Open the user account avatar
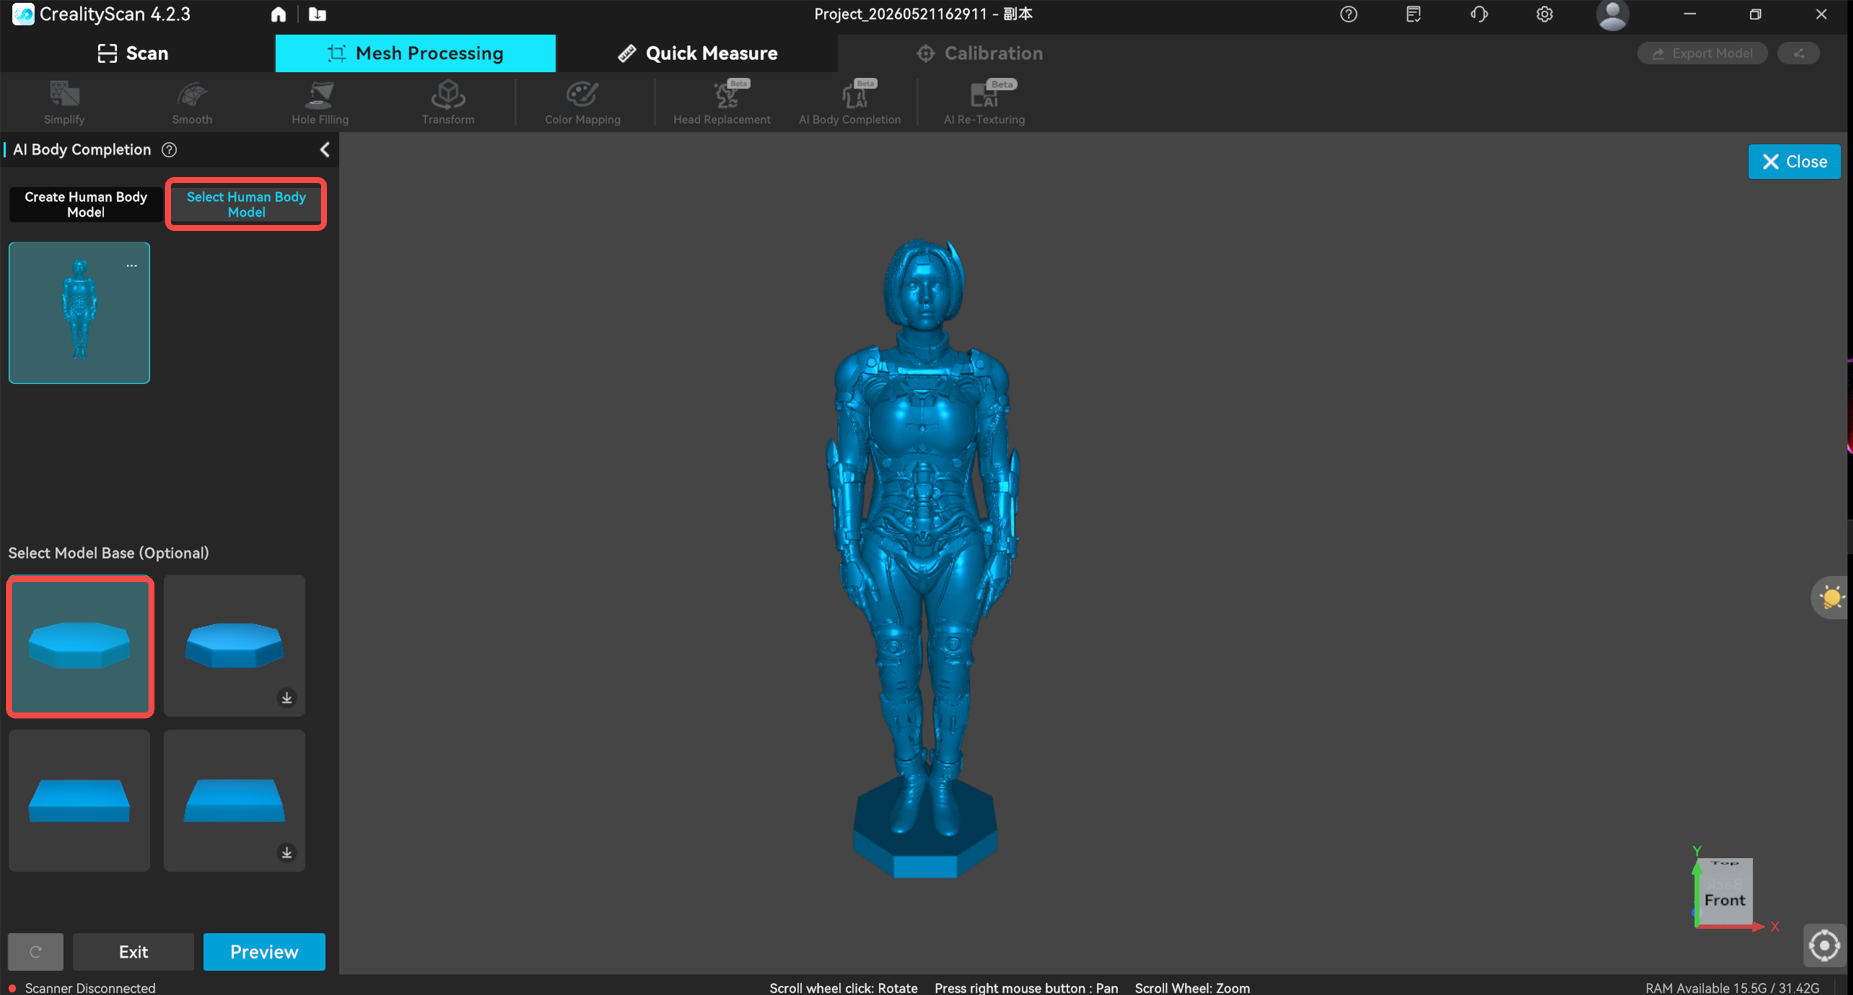 pos(1612,15)
